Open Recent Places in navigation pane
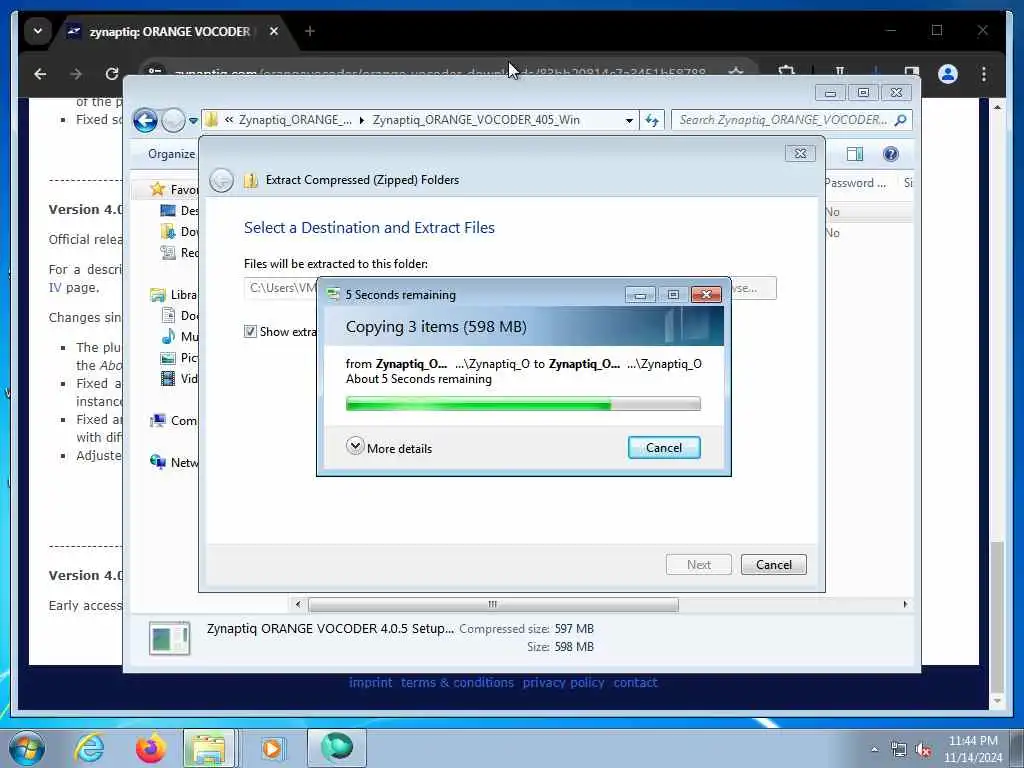This screenshot has height=768, width=1024. coord(180,252)
